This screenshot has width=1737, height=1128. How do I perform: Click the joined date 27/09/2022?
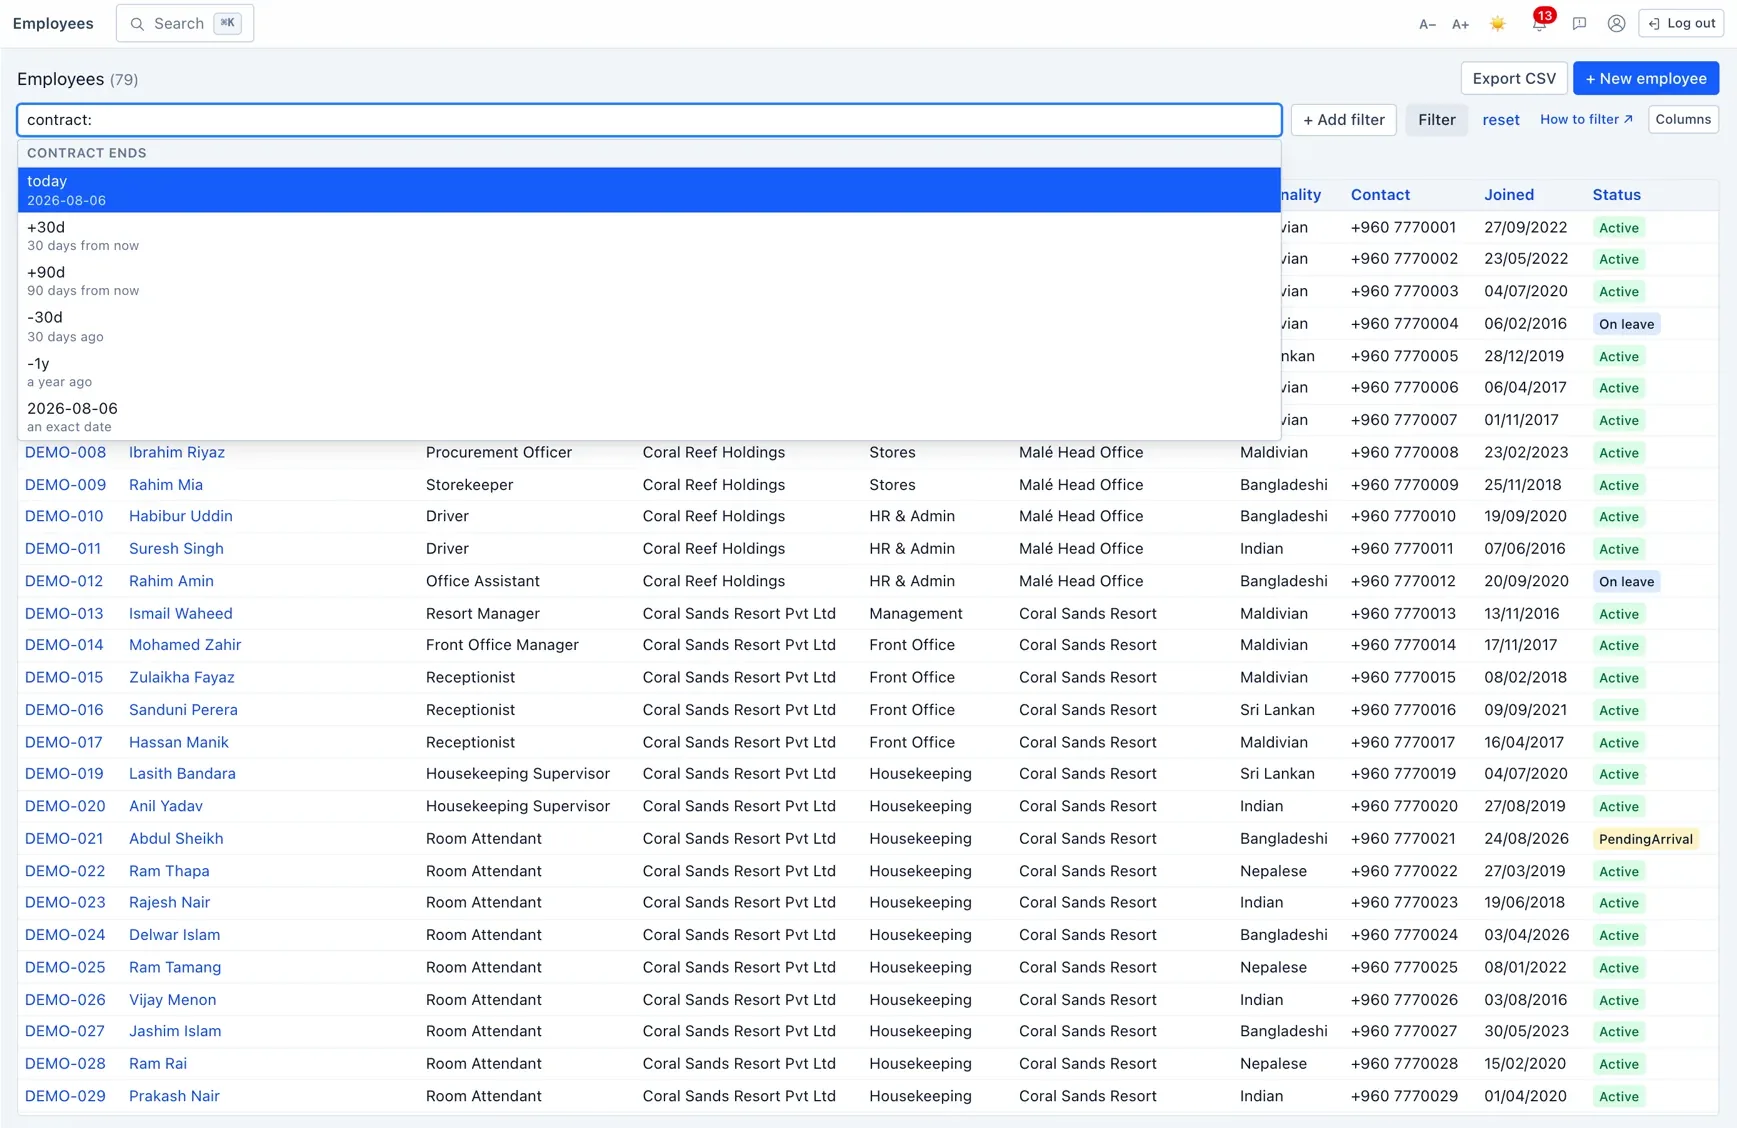coord(1526,228)
